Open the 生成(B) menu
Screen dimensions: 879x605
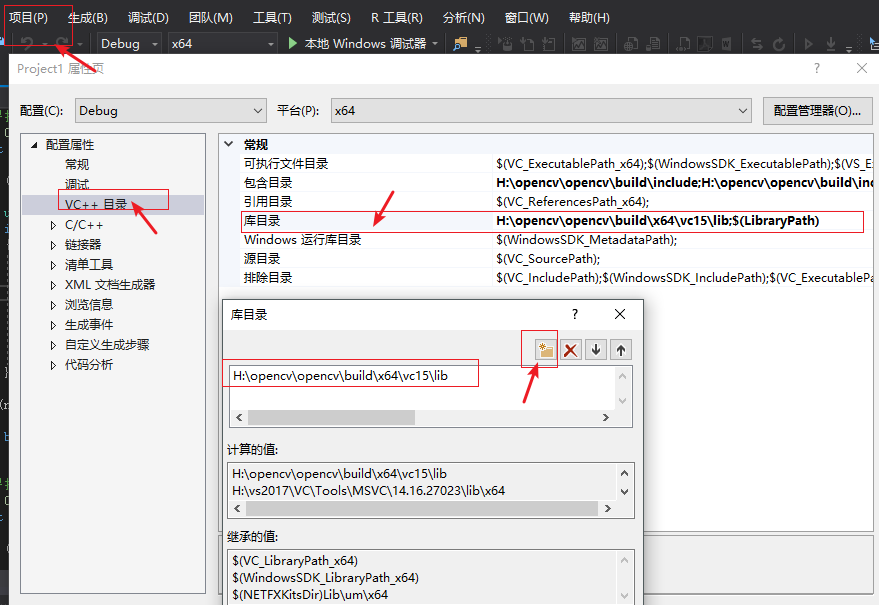tap(87, 17)
